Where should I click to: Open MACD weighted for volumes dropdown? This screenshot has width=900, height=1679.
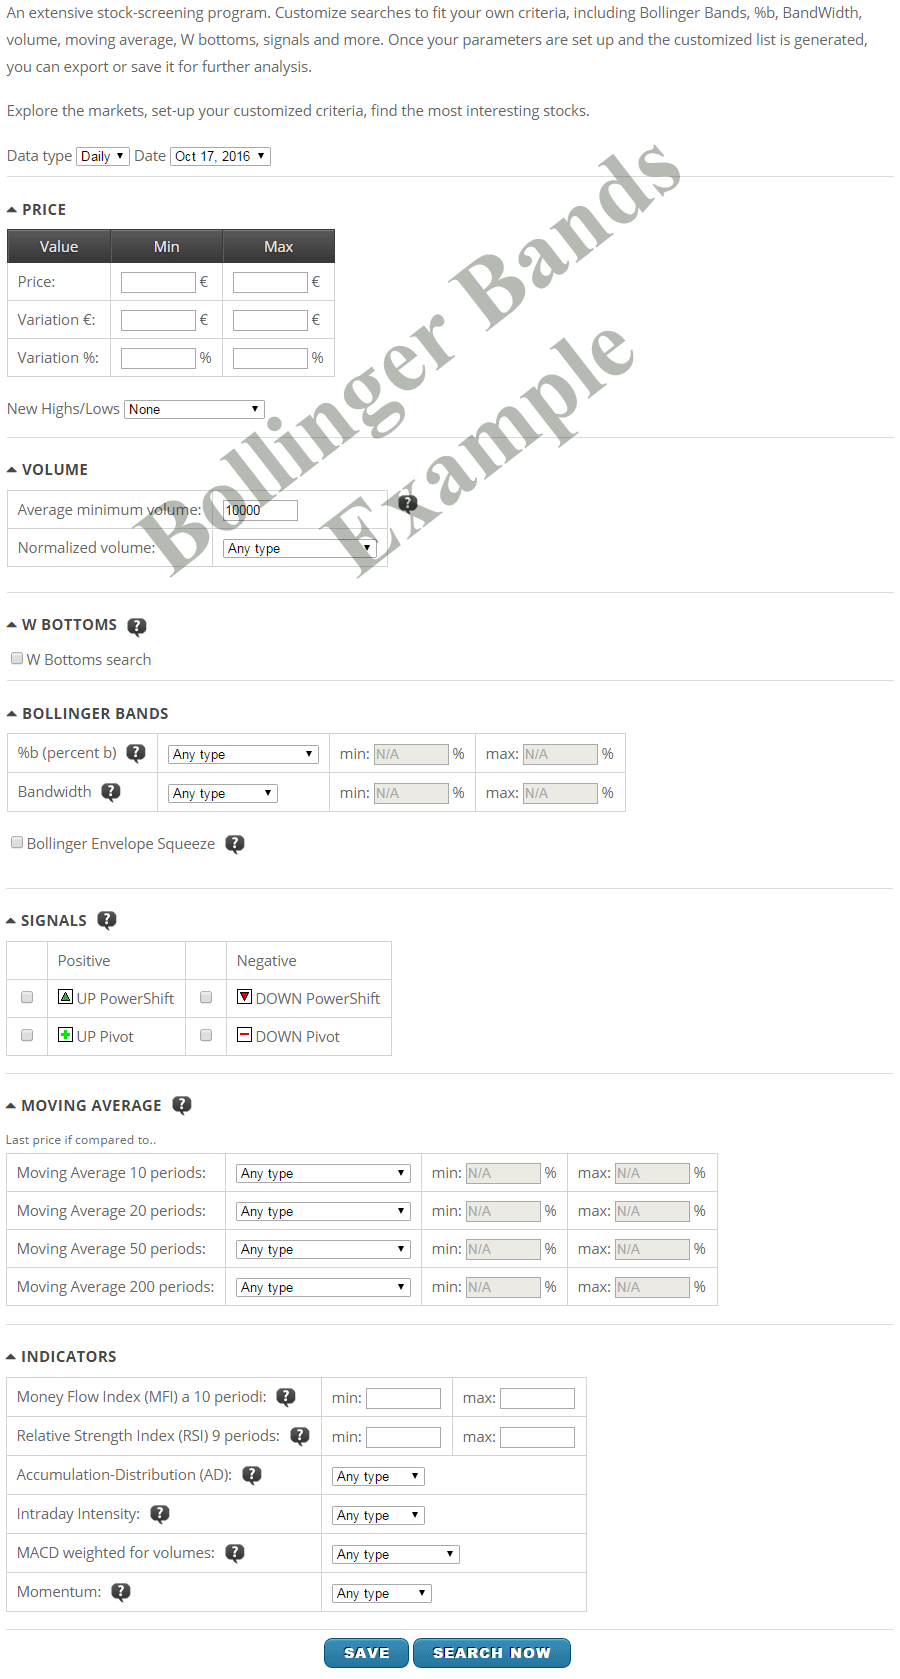tap(396, 1554)
